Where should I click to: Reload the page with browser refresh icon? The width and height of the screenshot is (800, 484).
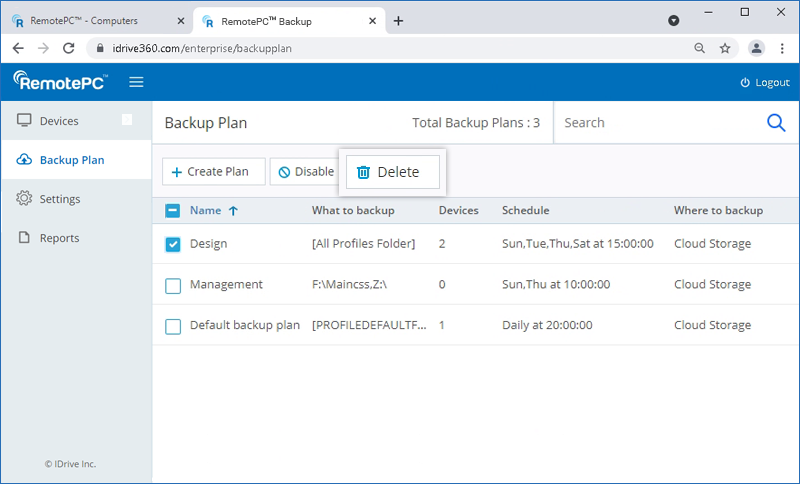pos(69,48)
